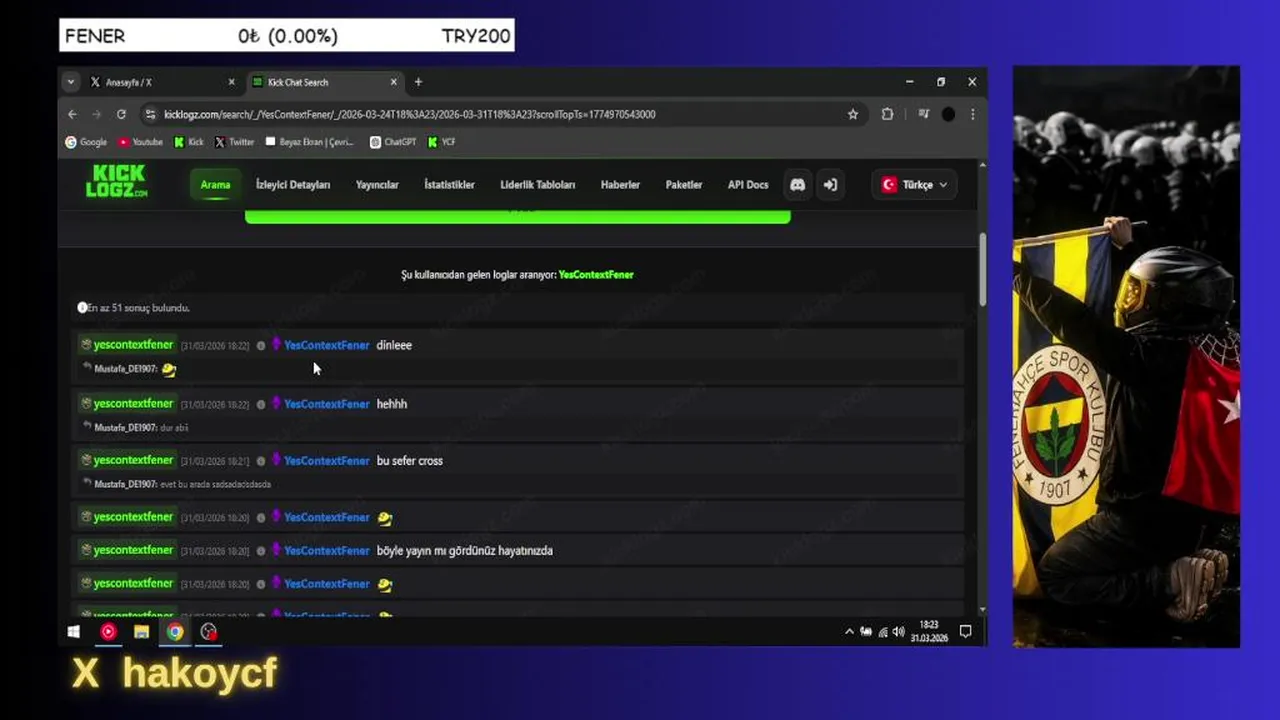This screenshot has width=1280, height=720.
Task: Click the message text bu sefer cross
Action: pos(410,461)
